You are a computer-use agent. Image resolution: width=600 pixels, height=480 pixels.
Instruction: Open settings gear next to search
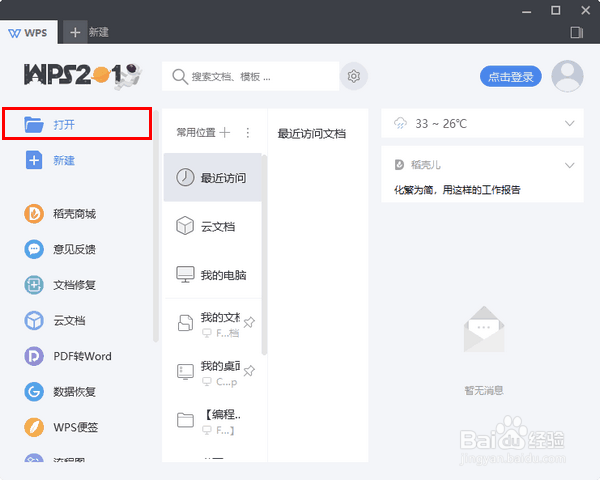(x=354, y=76)
